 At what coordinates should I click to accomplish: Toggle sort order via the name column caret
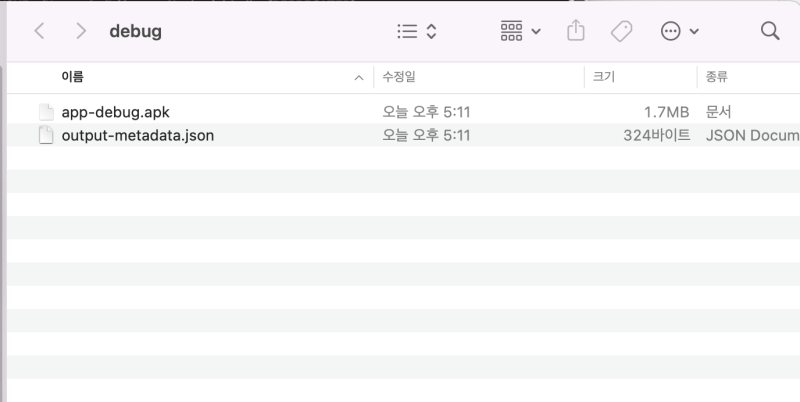359,78
